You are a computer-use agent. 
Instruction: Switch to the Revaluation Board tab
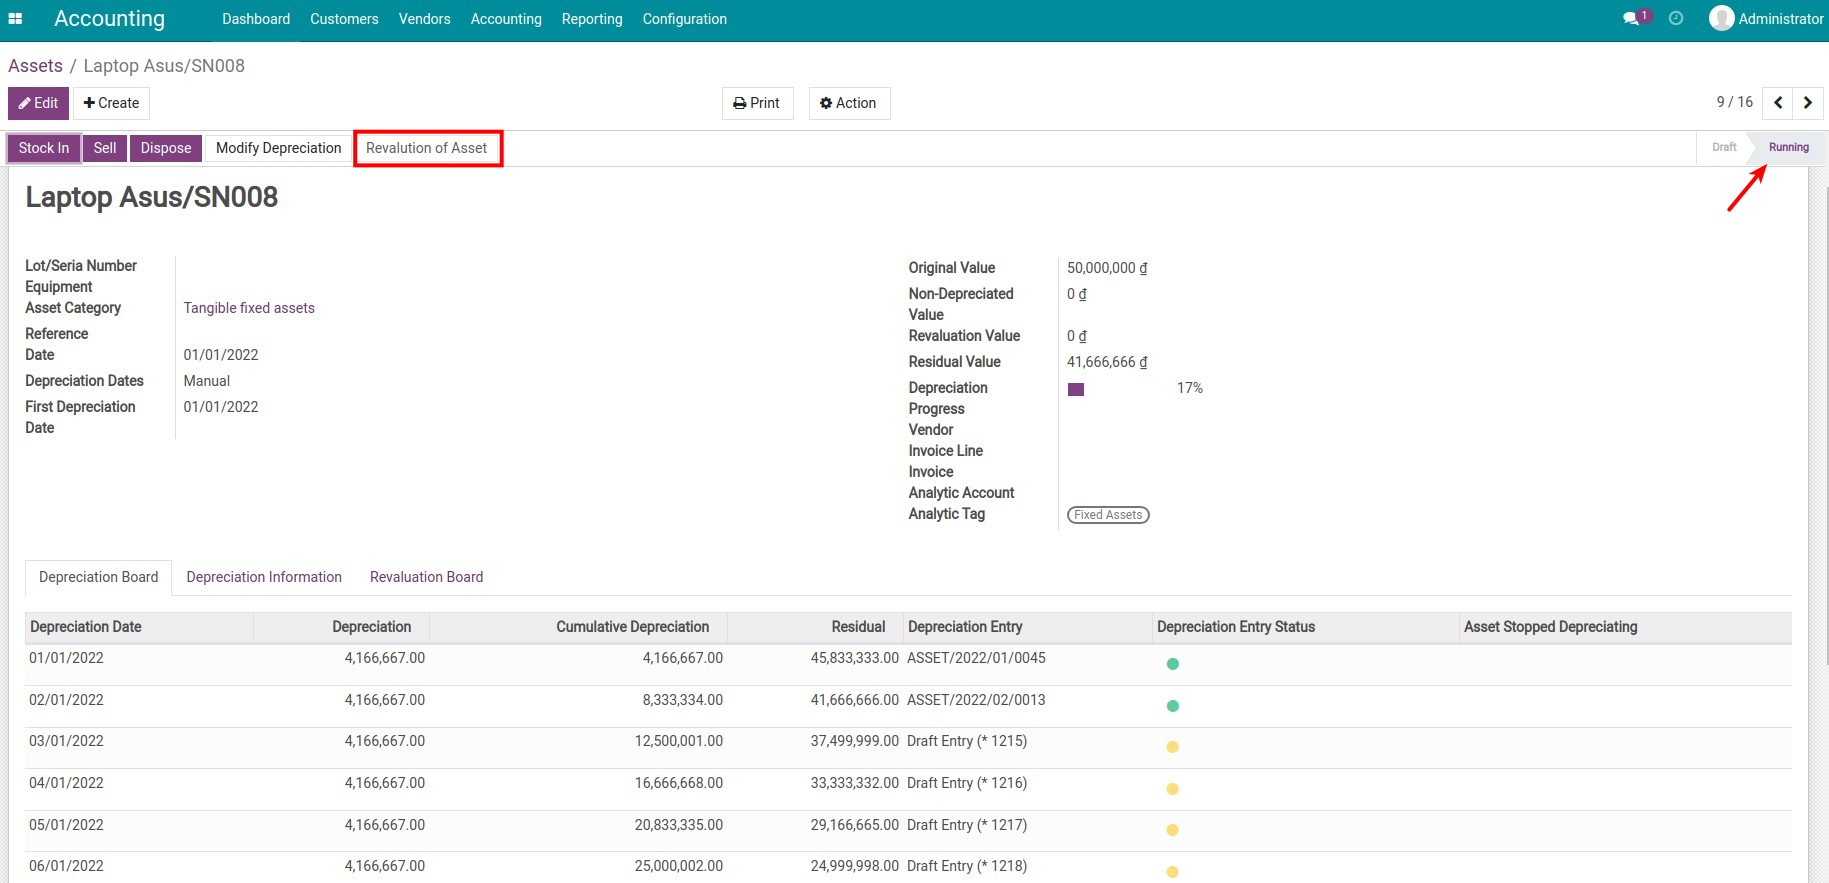(x=426, y=577)
